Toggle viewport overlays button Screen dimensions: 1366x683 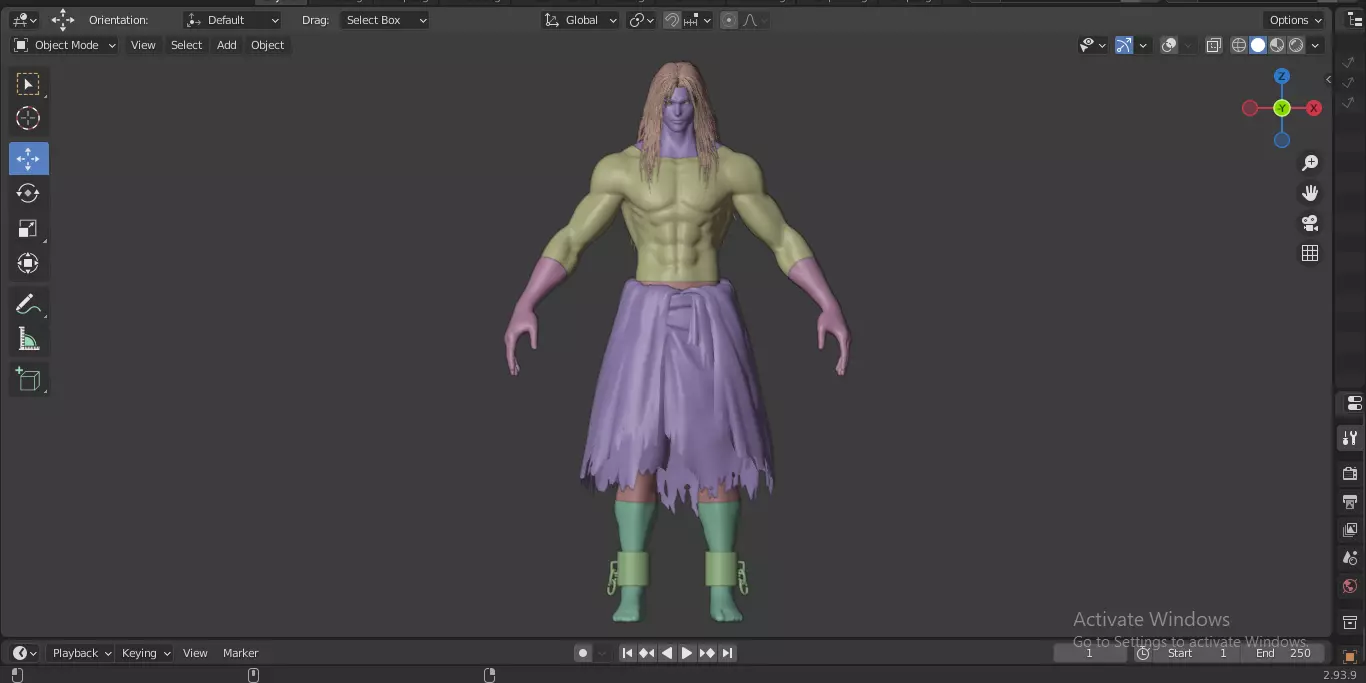(x=1169, y=45)
